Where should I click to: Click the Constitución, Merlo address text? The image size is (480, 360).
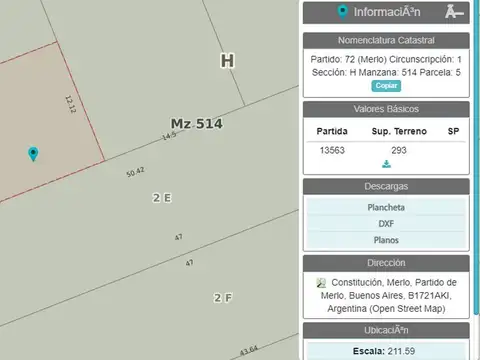point(388,296)
